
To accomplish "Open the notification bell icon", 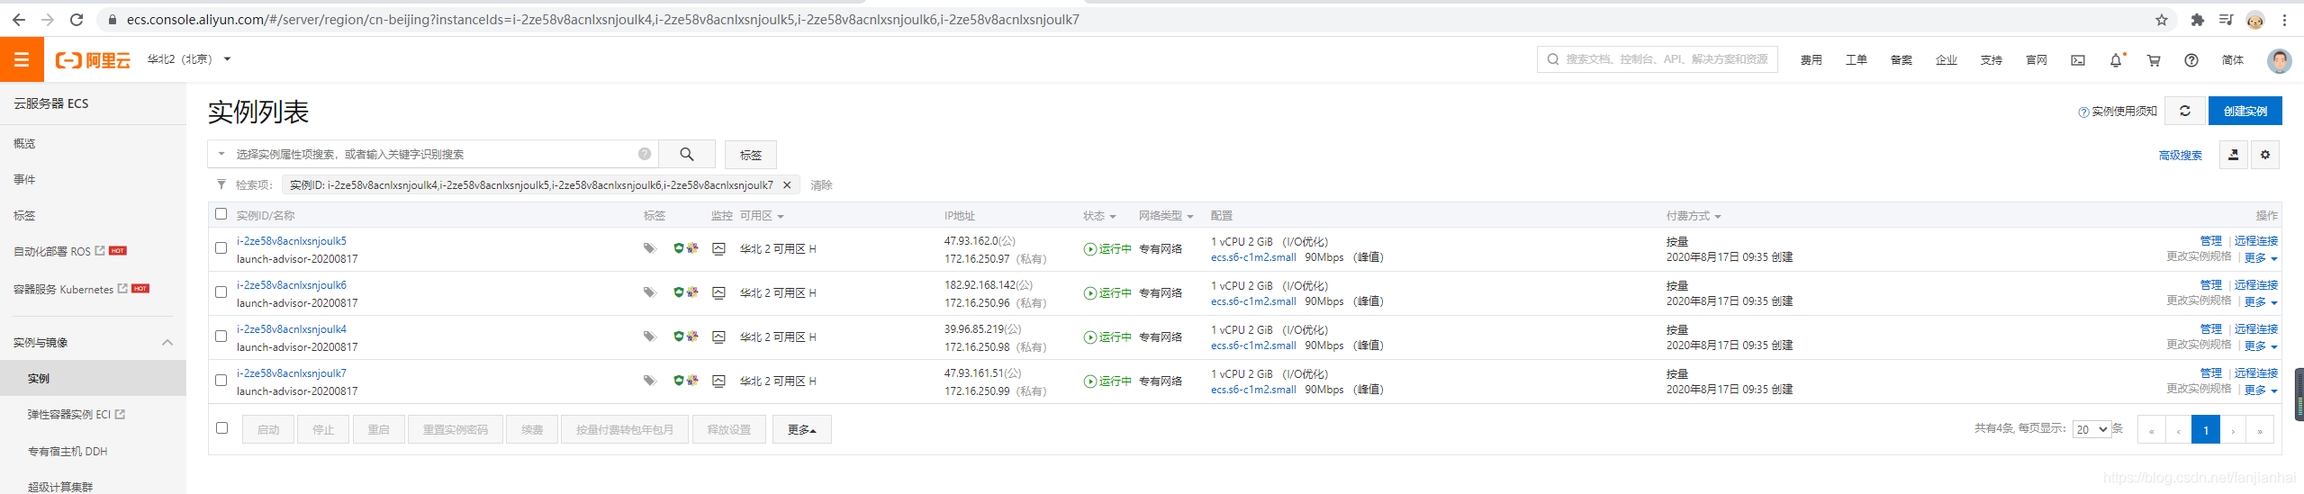I will click(2115, 60).
